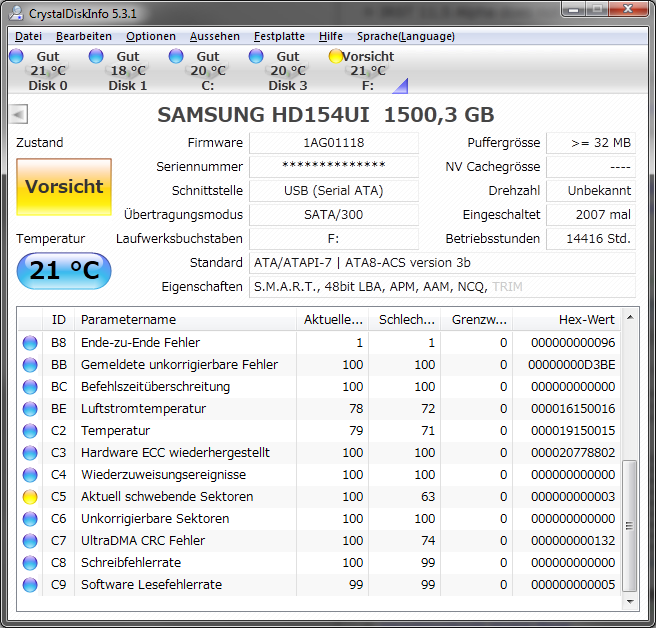
Task: Select the Ende-zu-Ende Fehler row text
Action: [x=140, y=343]
